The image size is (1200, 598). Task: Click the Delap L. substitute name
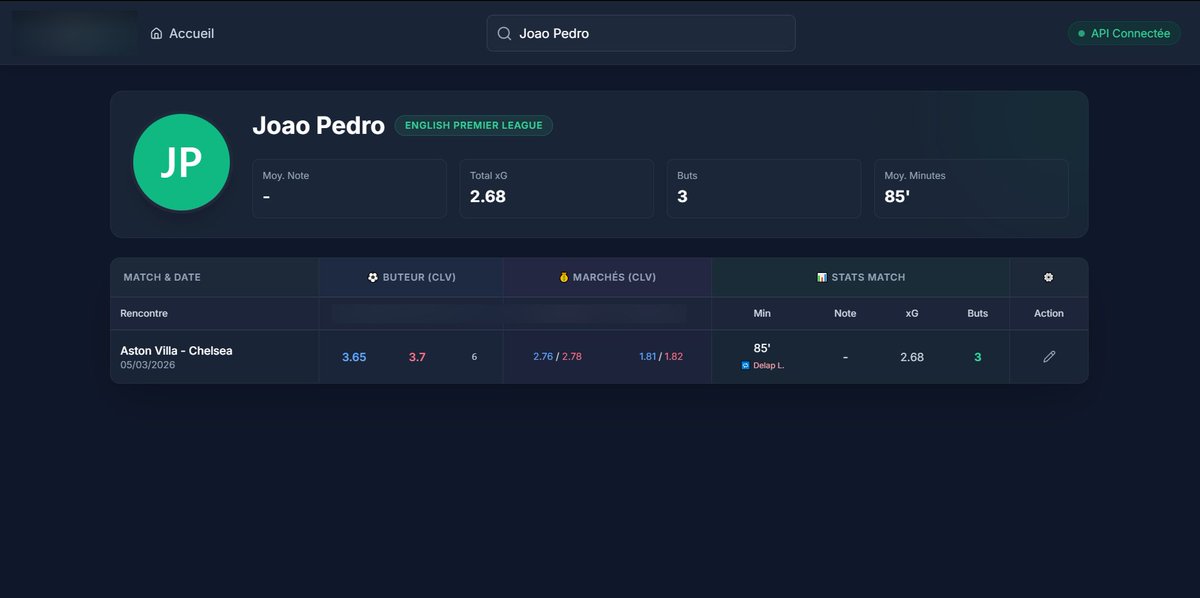point(769,365)
